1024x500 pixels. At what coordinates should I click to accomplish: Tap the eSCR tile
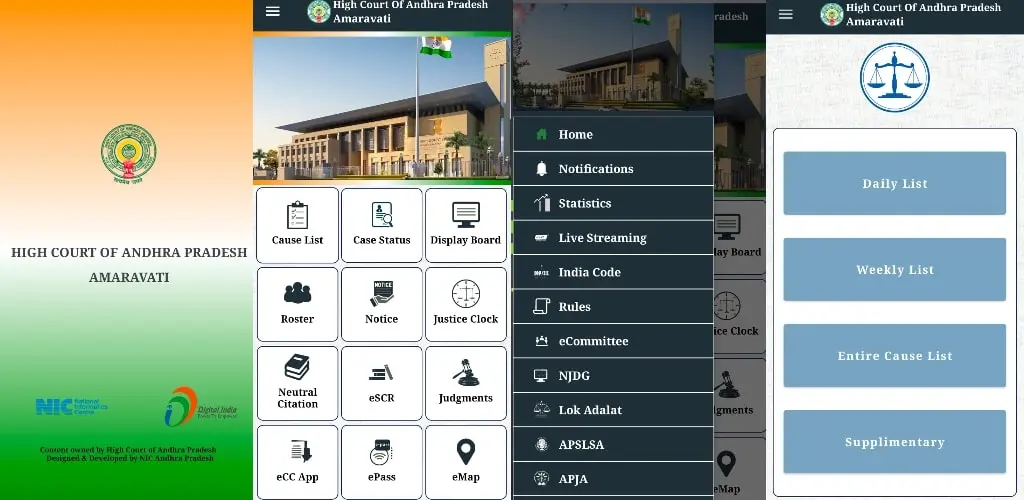[x=381, y=383]
